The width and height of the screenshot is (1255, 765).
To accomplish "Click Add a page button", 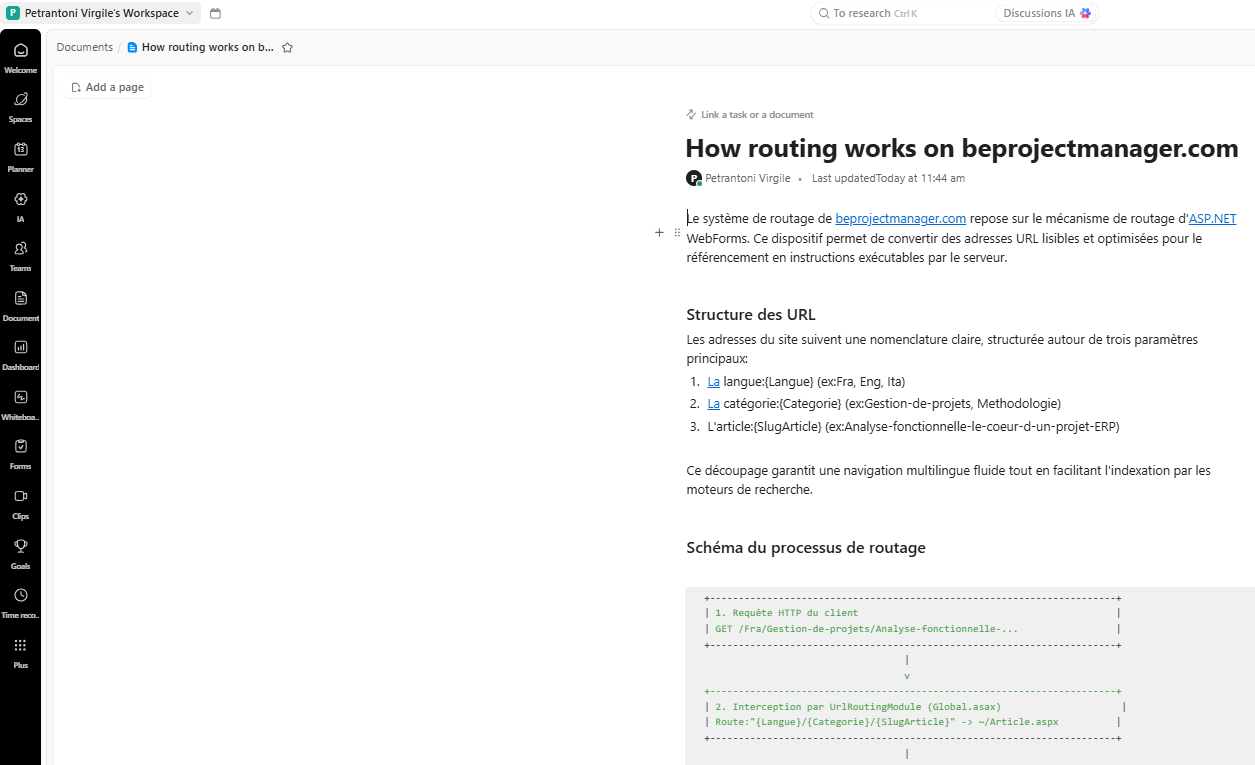I will click(107, 87).
